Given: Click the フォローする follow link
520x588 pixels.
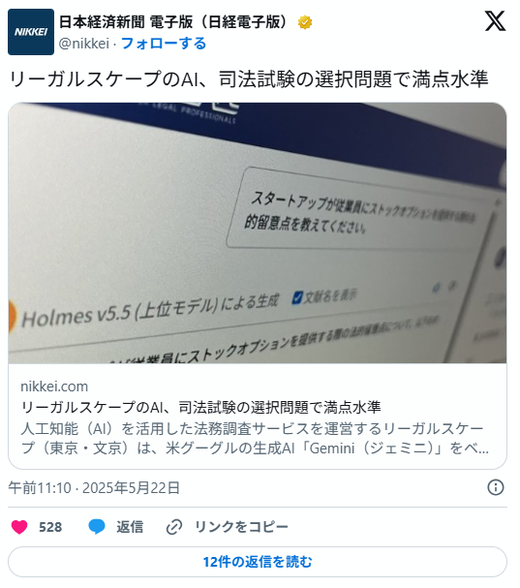Looking at the screenshot, I should click(x=163, y=44).
